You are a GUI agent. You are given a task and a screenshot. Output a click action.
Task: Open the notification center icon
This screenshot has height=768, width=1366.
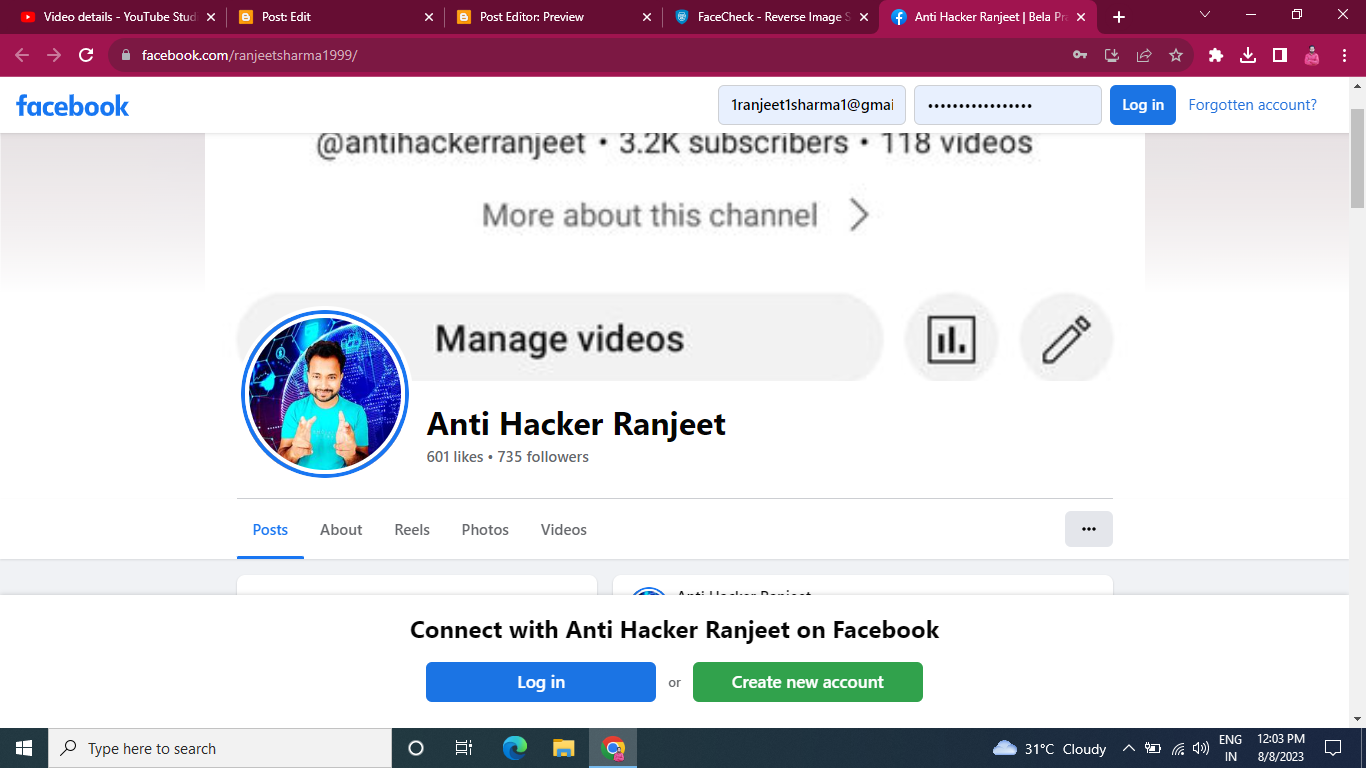1332,748
